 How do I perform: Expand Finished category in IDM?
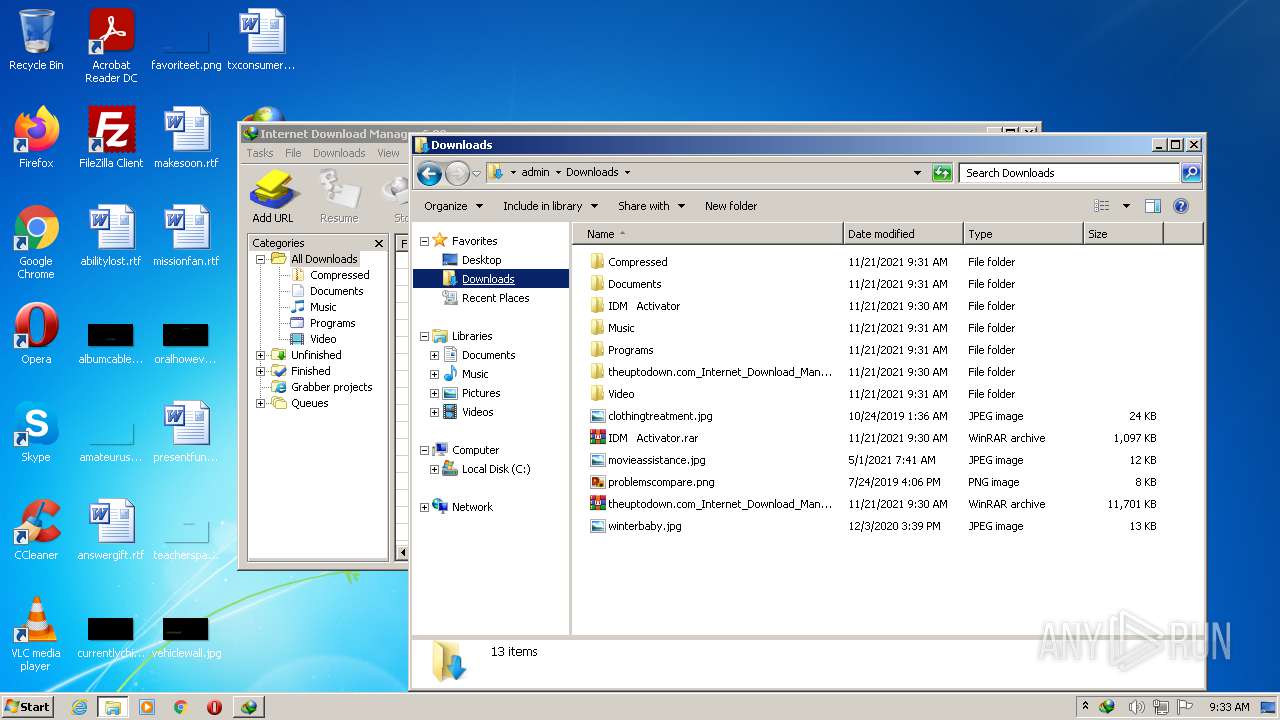(261, 371)
